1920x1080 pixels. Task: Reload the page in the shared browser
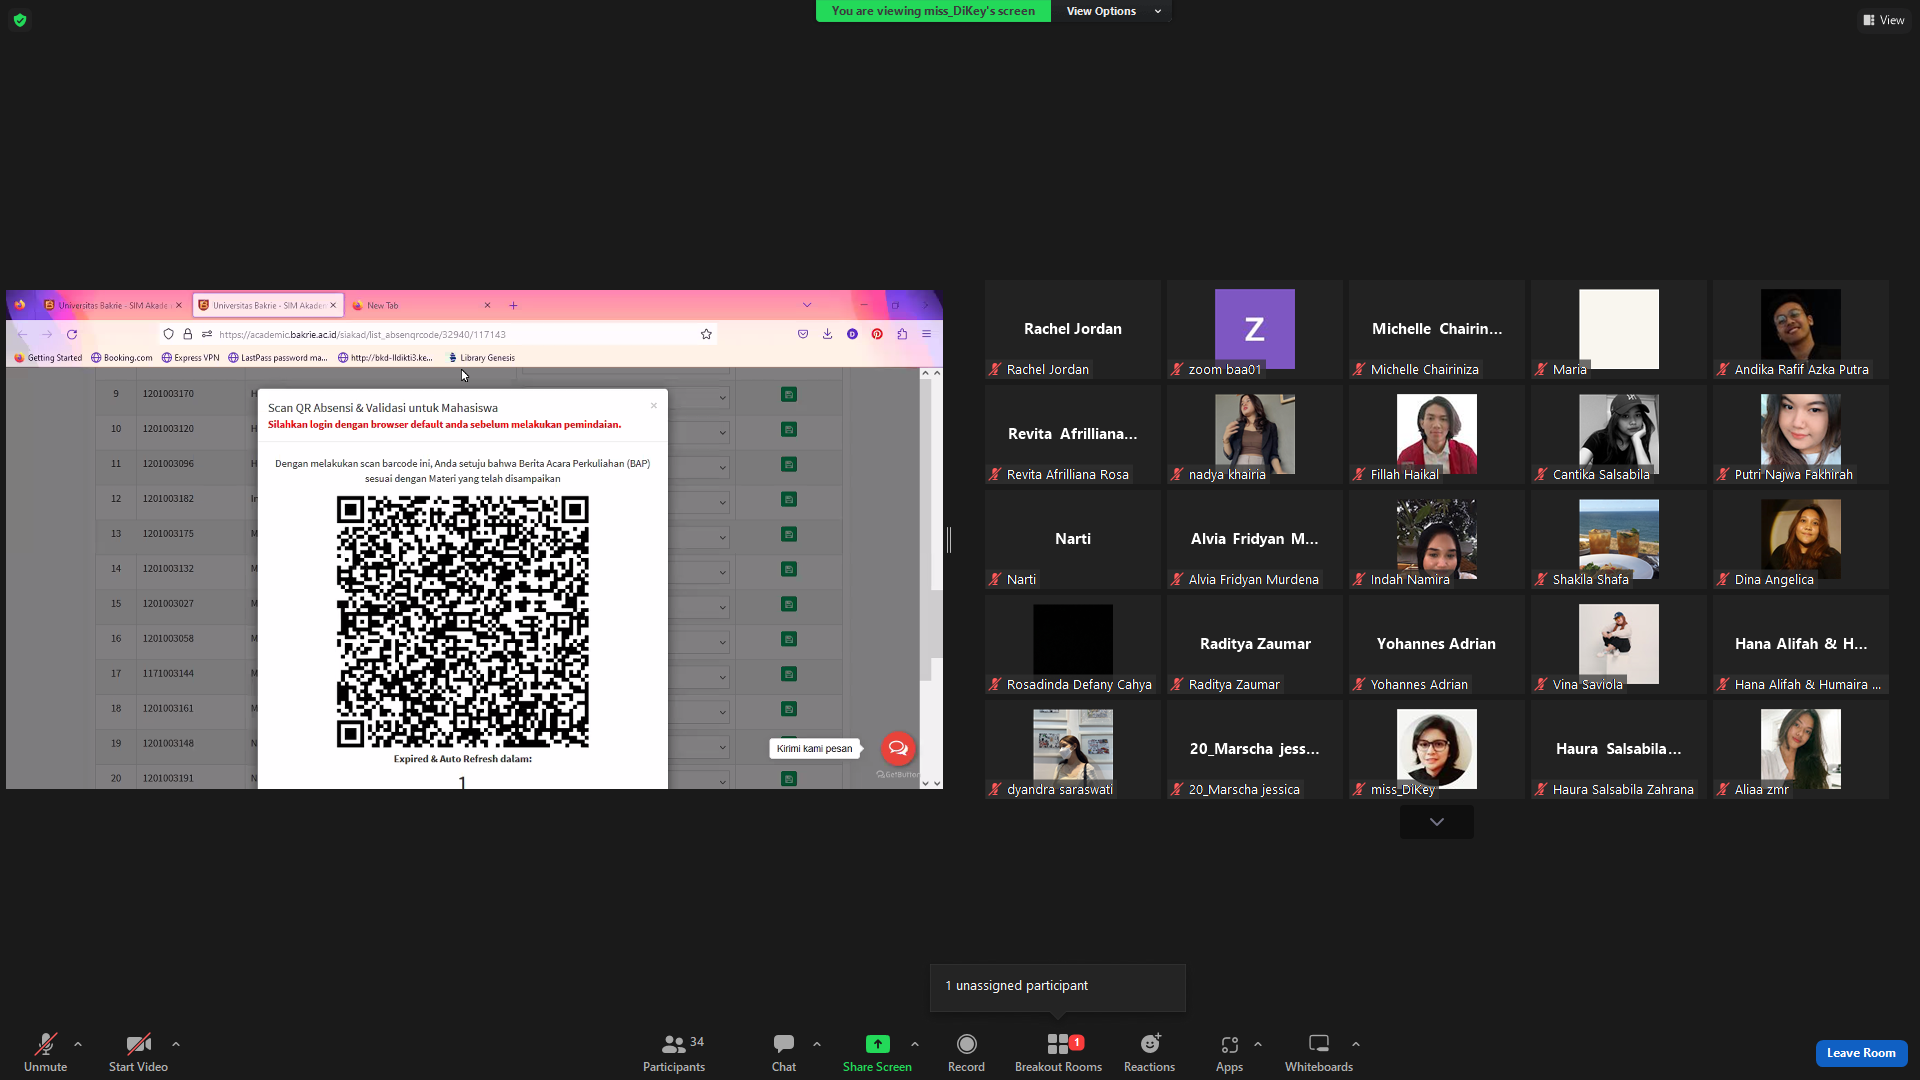(x=72, y=334)
